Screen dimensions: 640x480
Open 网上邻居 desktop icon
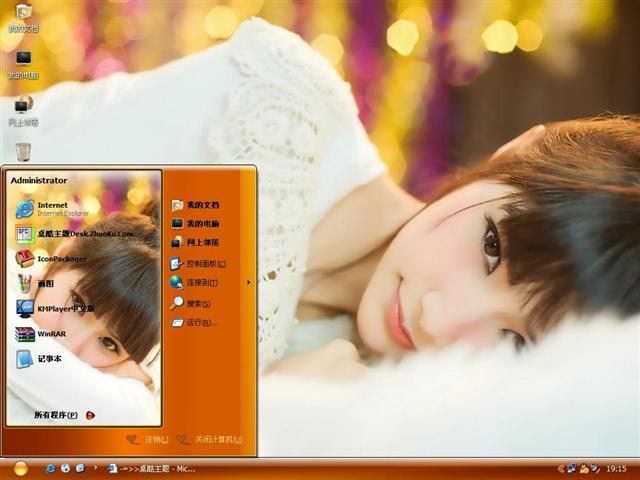click(23, 108)
